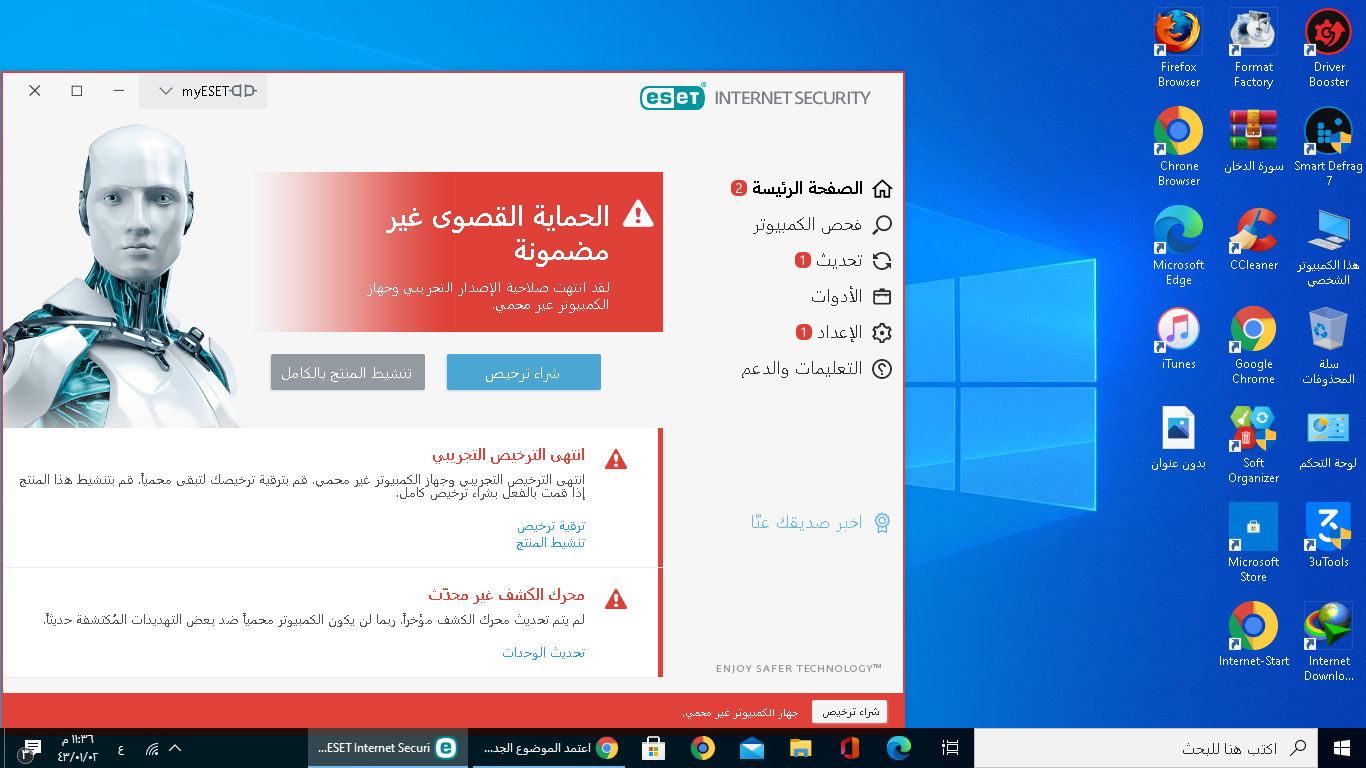Viewport: 1366px width, 768px height.
Task: Open the WinRAR archive سورة الدخان icon
Action: point(1253,140)
